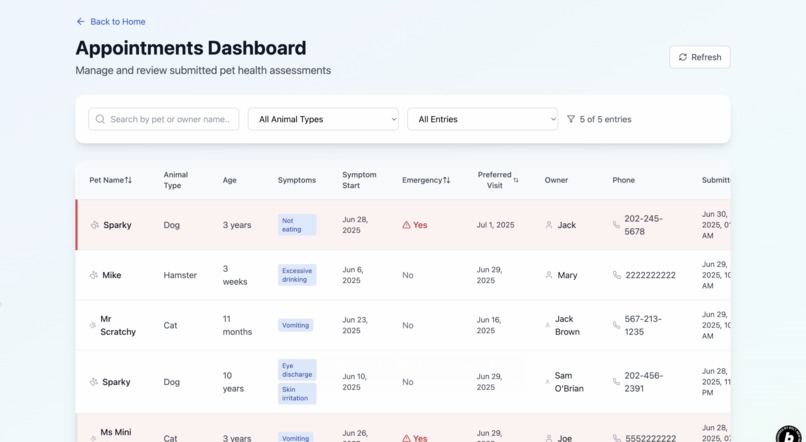Viewport: 806px width, 442px height.
Task: Click the Animal Type column header
Action: [176, 180]
